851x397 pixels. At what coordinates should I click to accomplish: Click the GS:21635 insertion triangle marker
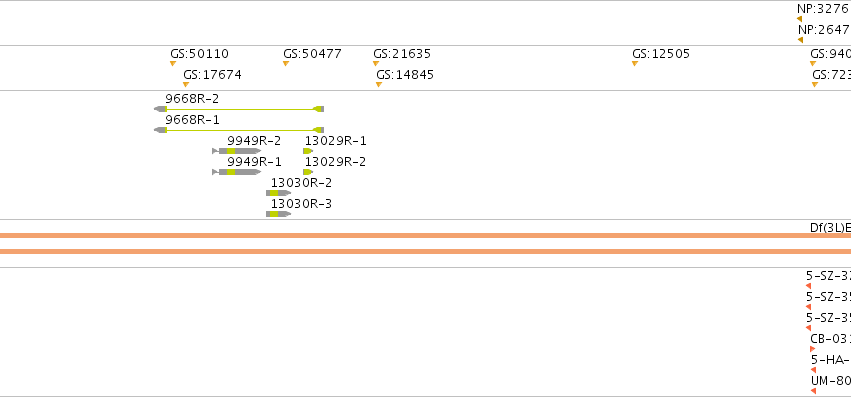click(376, 64)
